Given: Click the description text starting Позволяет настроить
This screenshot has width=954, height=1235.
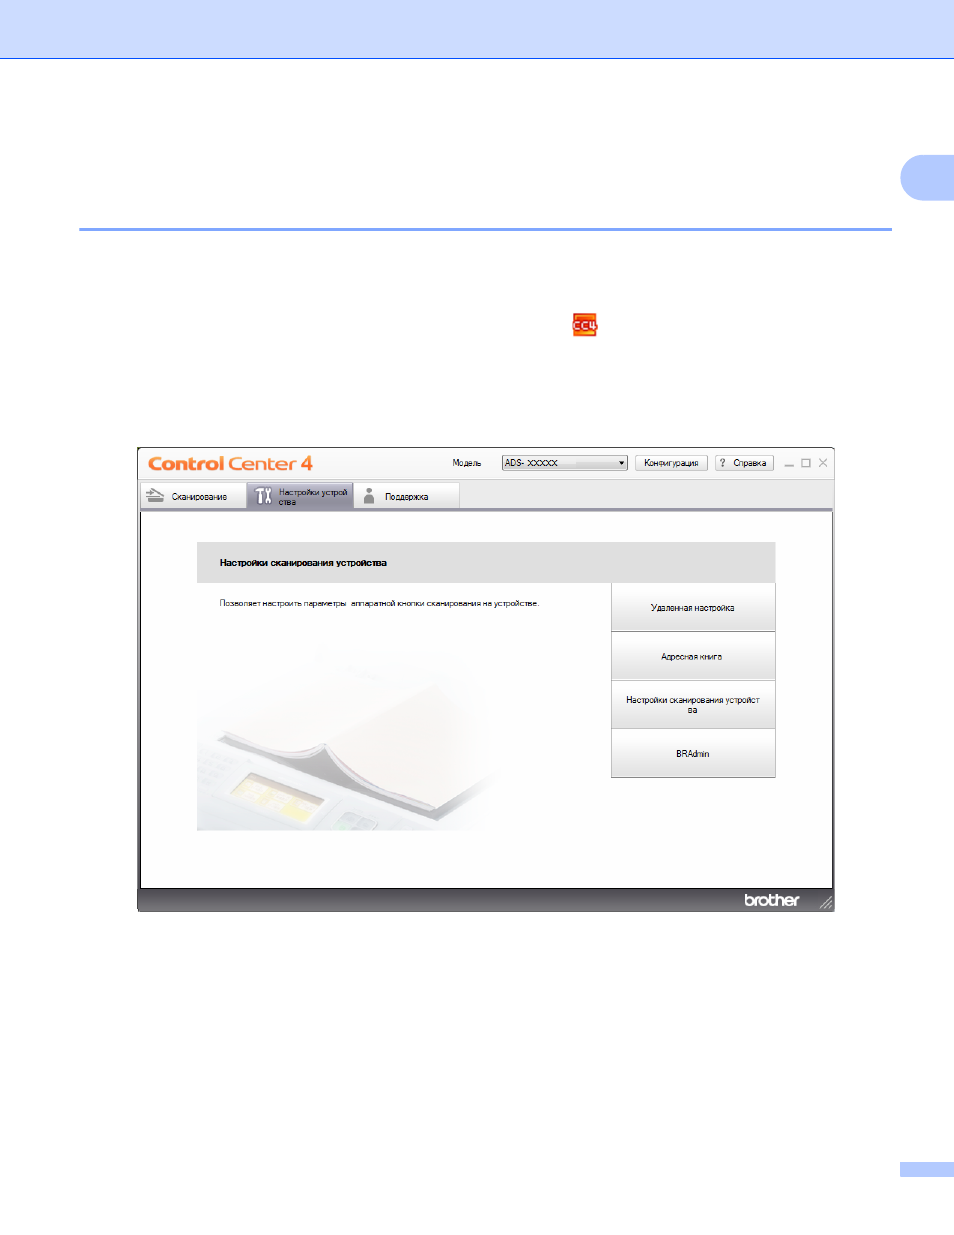Looking at the screenshot, I should [379, 603].
